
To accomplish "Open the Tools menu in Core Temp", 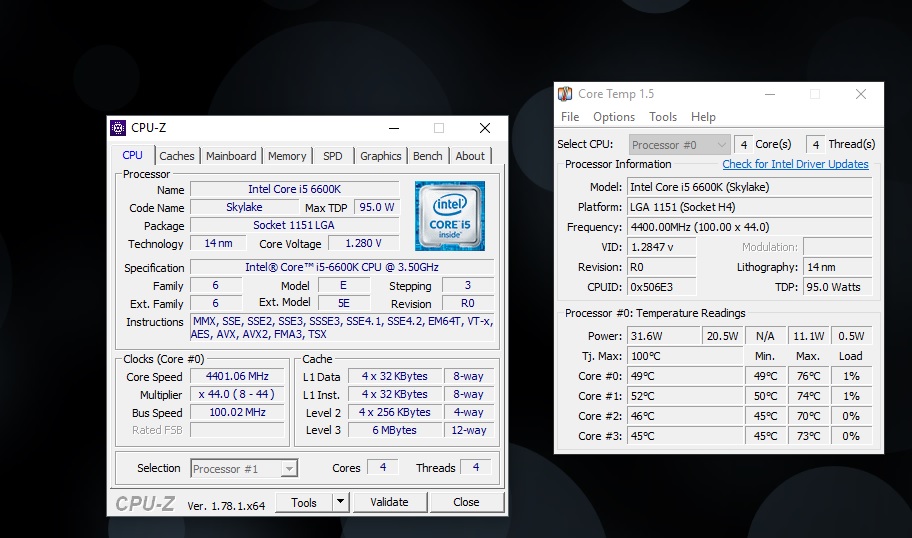I will [x=663, y=117].
